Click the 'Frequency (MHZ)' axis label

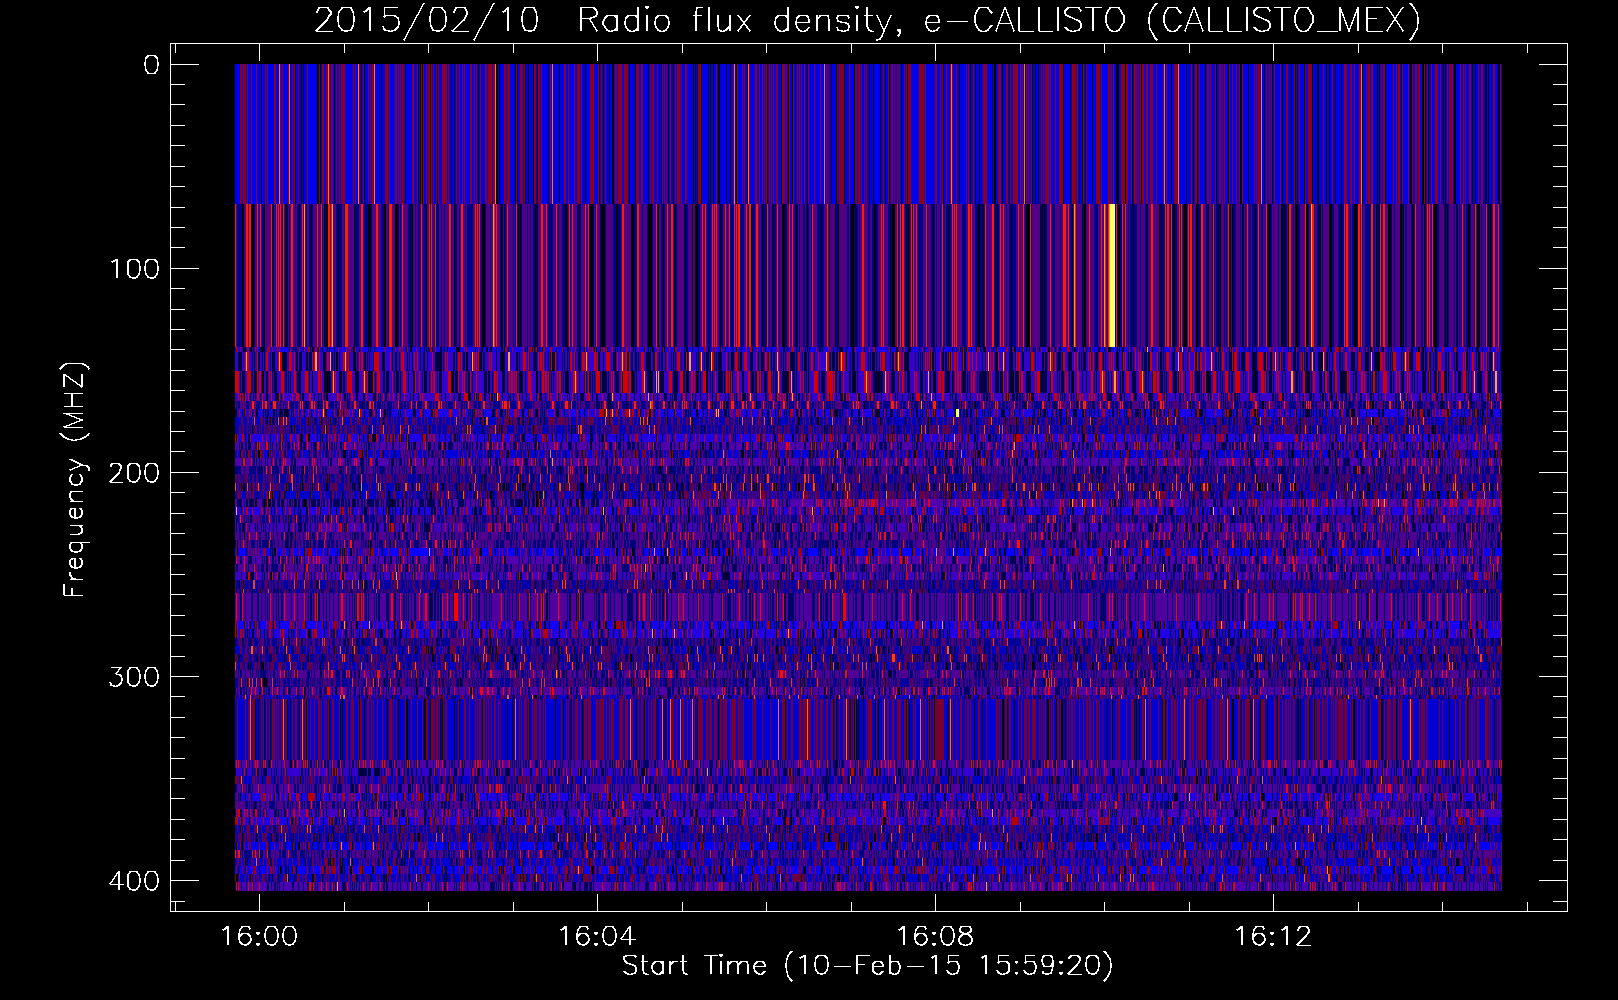point(75,480)
